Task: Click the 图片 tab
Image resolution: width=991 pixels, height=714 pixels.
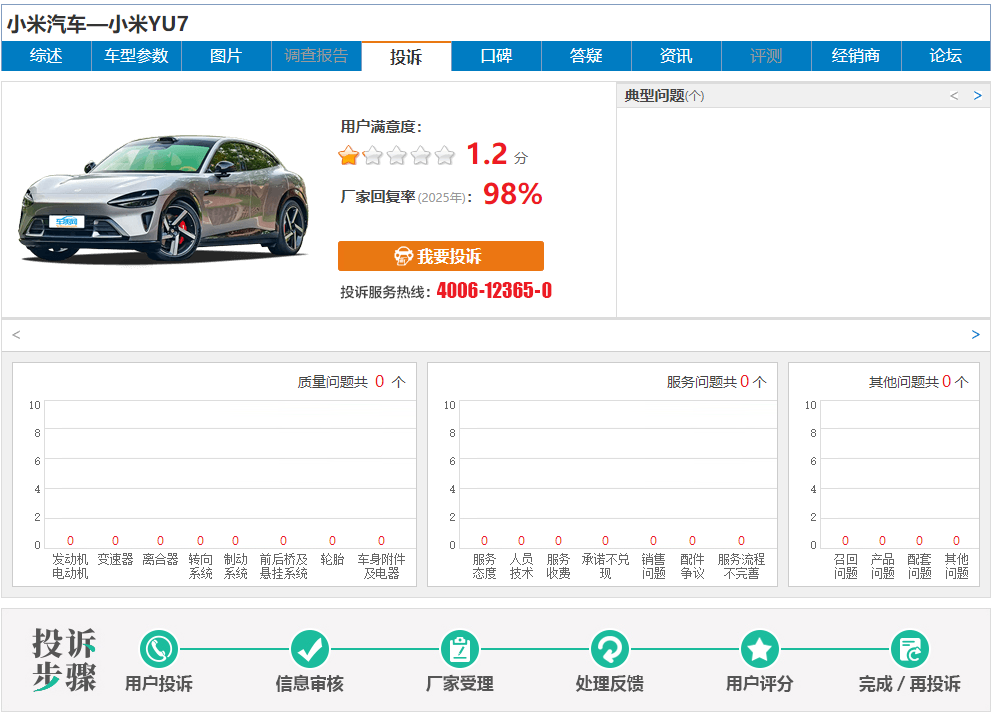Action: click(x=226, y=56)
